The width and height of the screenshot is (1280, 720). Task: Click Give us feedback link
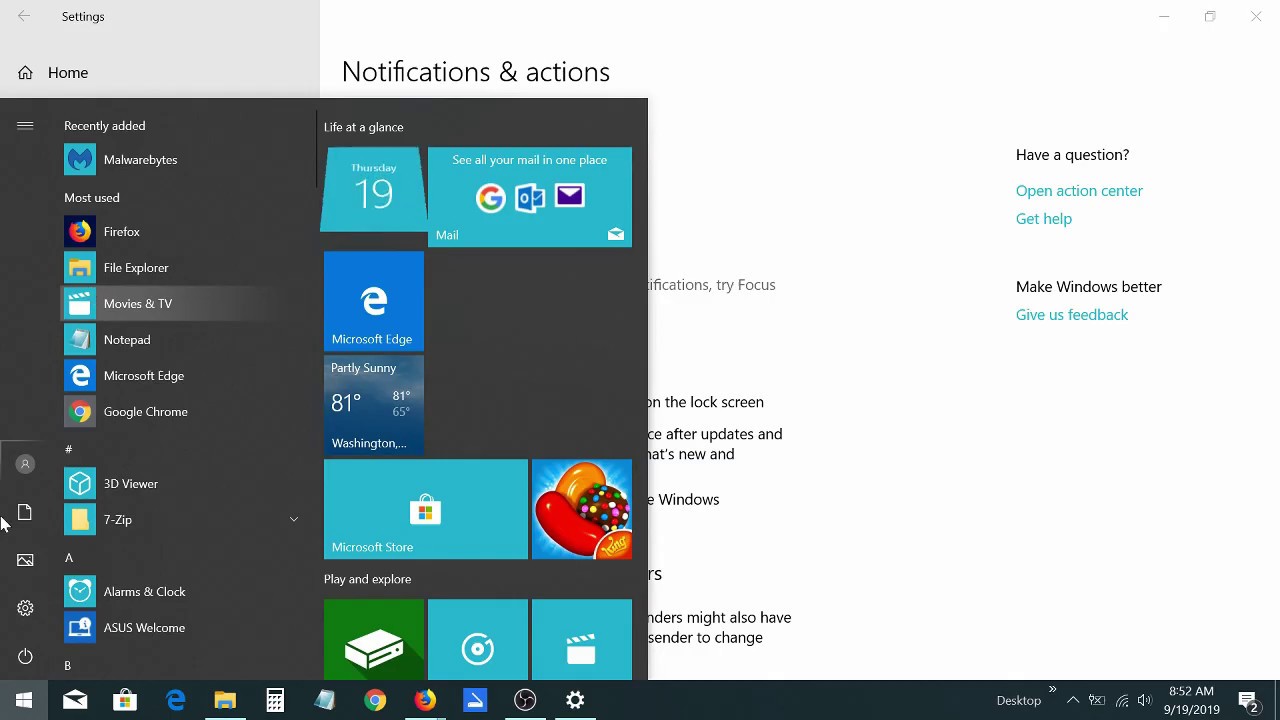pyautogui.click(x=1072, y=315)
